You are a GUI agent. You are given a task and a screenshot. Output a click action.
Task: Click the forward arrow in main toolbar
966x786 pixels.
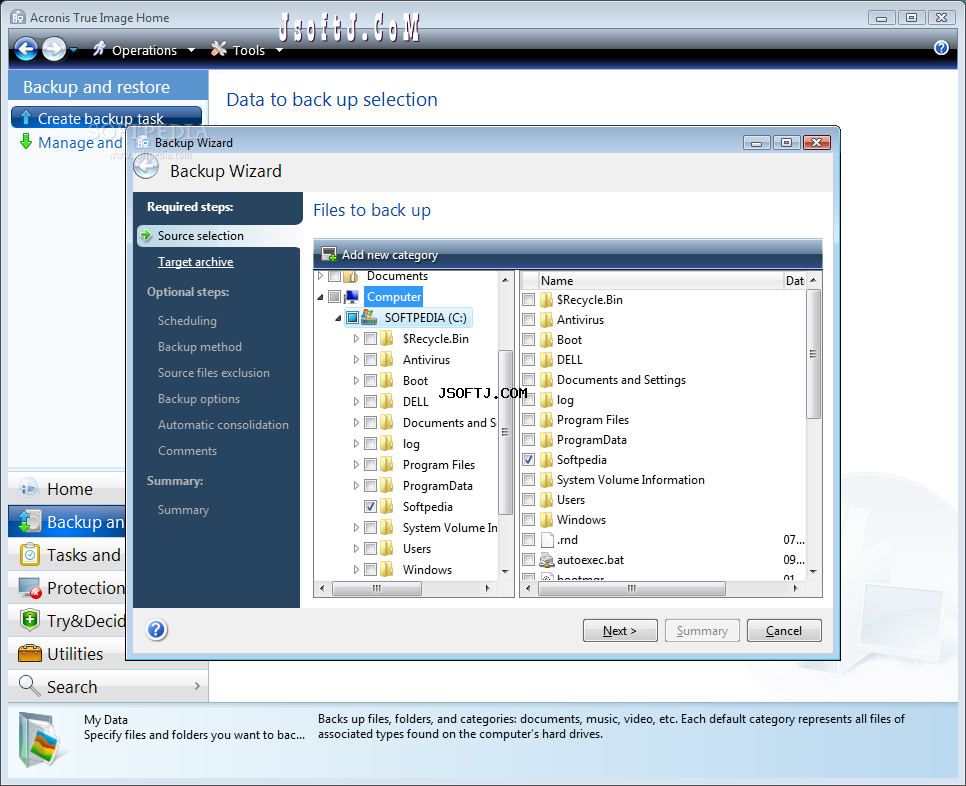point(54,49)
